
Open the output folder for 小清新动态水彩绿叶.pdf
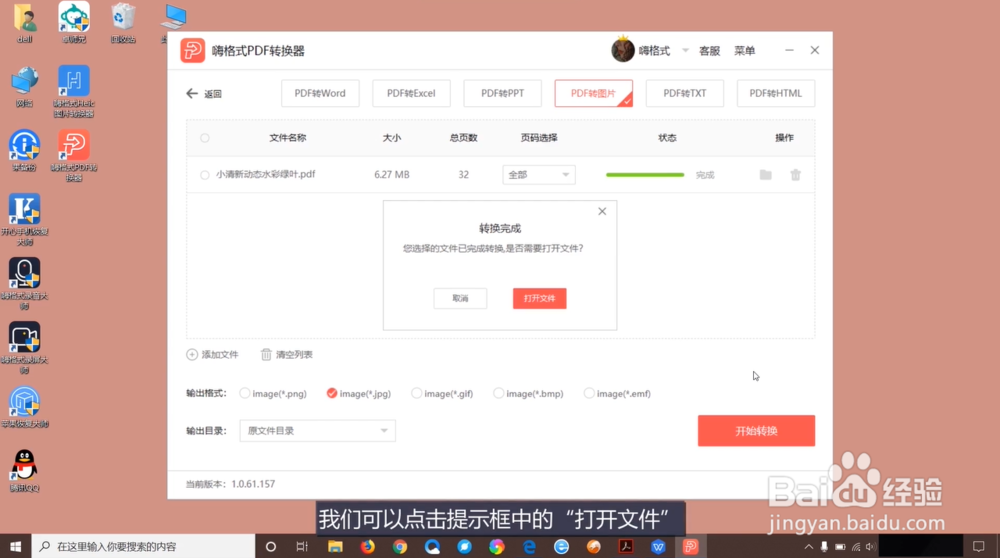[x=765, y=175]
